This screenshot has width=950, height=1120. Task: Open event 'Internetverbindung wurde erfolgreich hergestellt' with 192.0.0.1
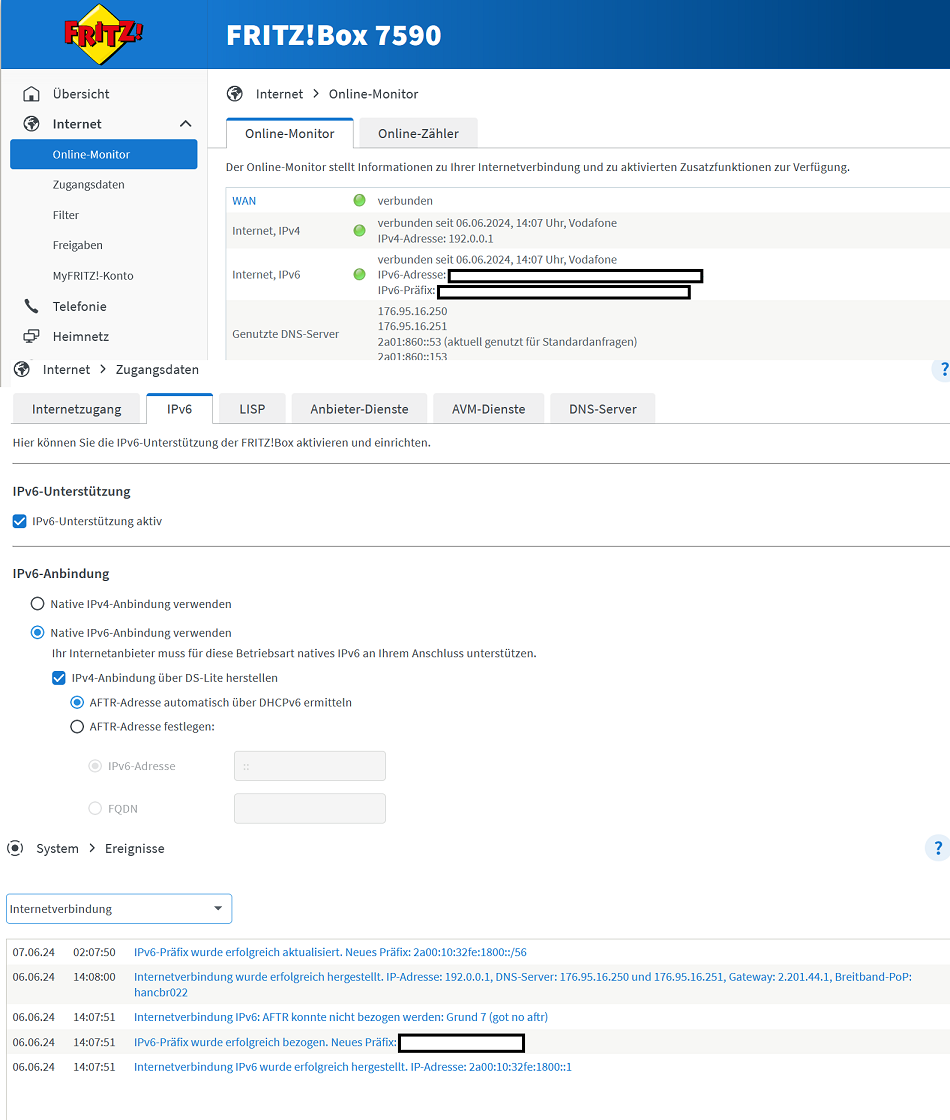522,984
